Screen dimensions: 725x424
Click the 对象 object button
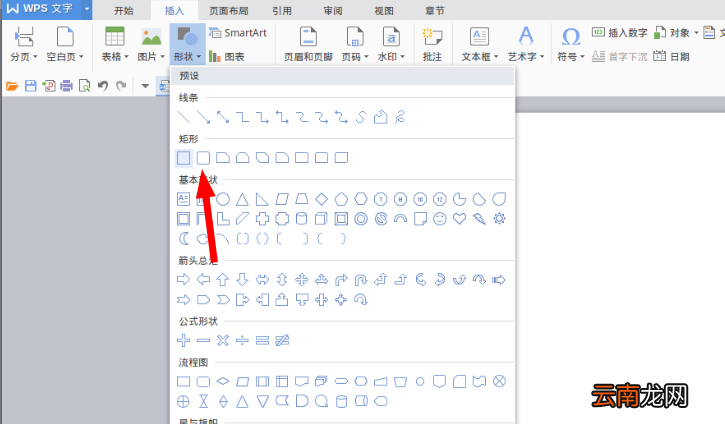point(676,32)
